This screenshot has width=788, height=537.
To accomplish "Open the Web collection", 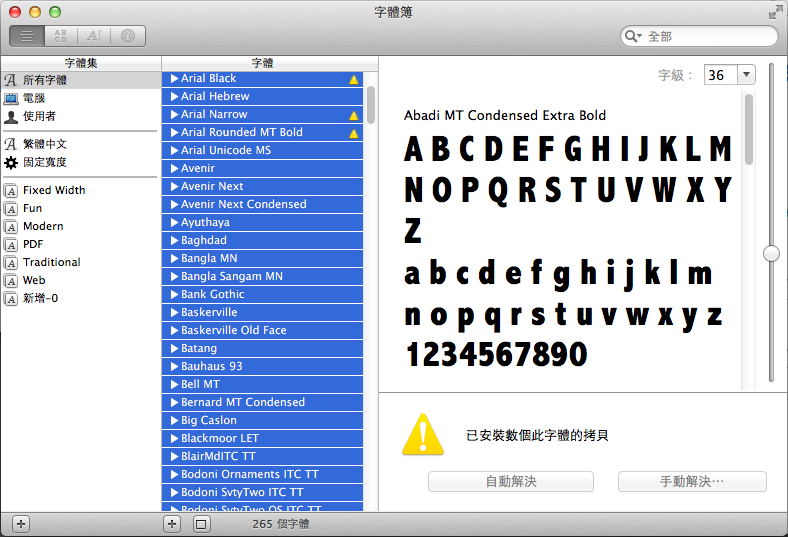I will (x=80, y=280).
